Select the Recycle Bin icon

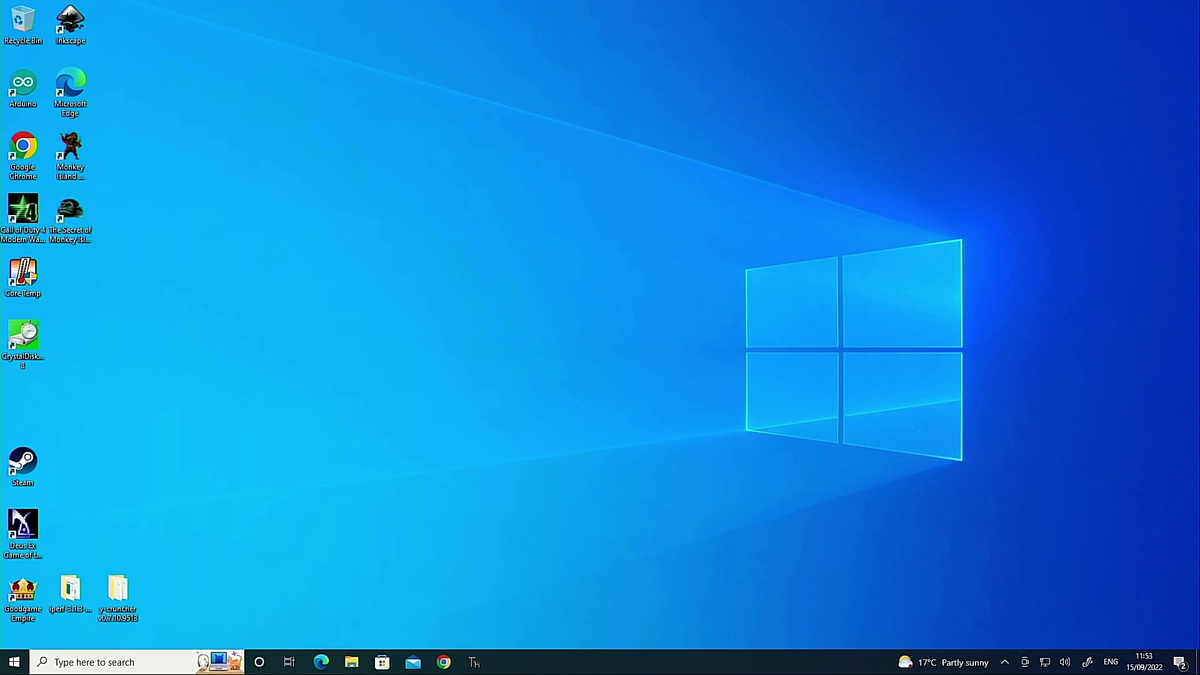(23, 25)
